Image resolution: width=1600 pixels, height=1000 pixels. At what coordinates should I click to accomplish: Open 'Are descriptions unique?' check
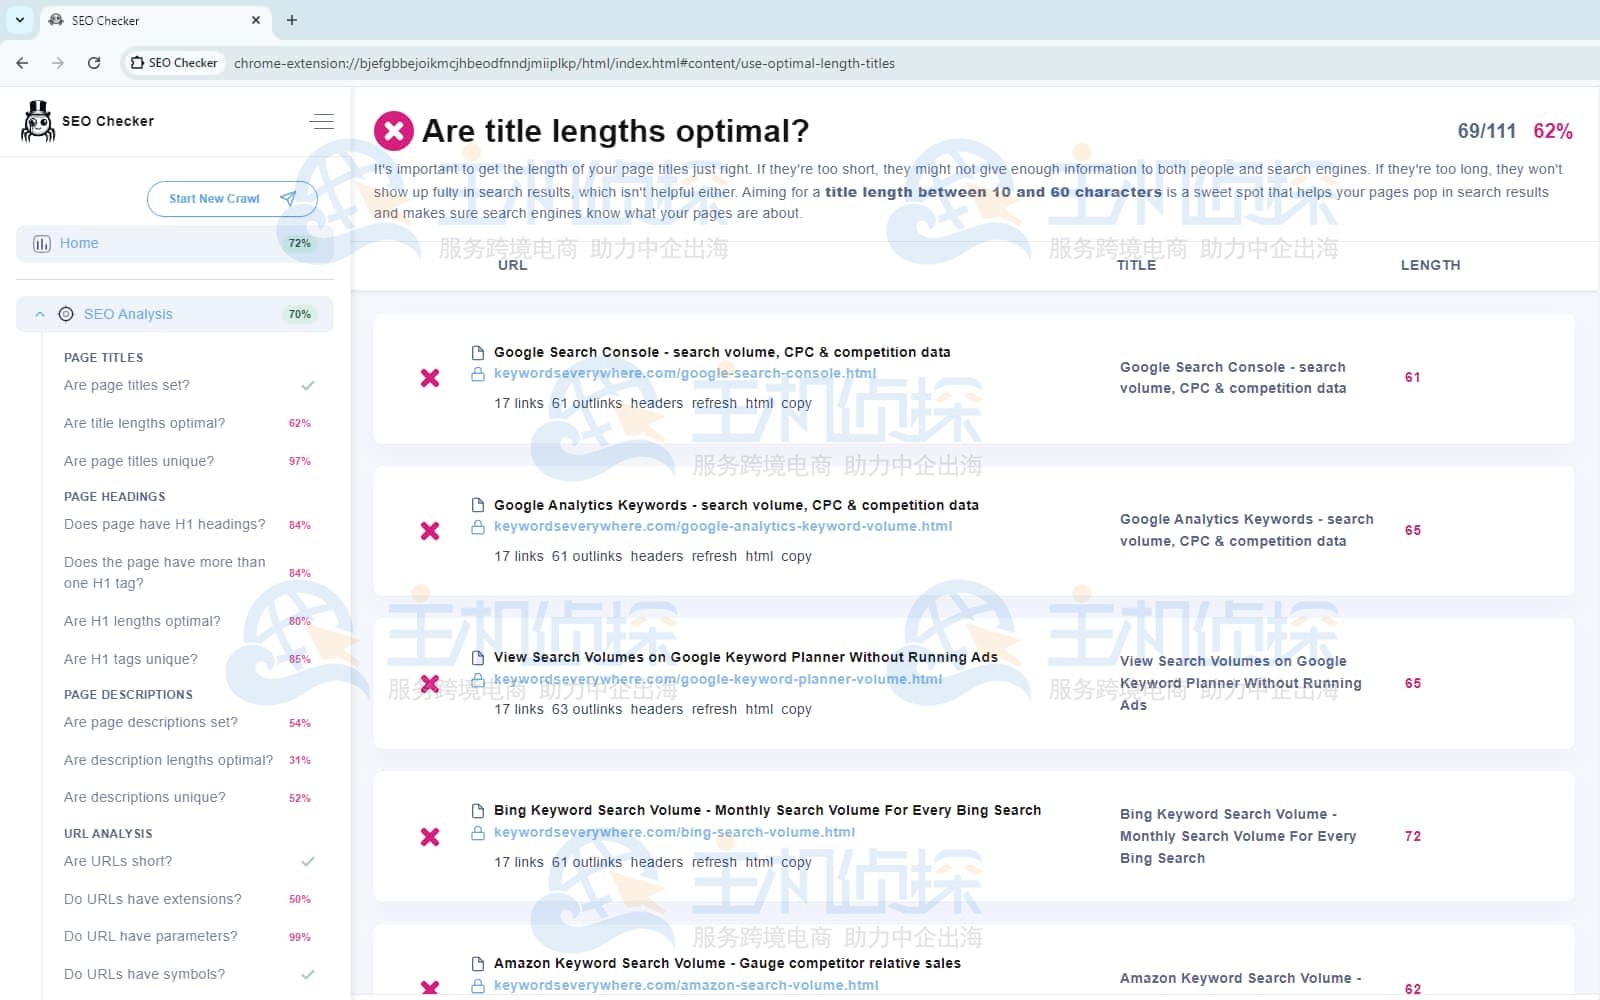pos(145,797)
